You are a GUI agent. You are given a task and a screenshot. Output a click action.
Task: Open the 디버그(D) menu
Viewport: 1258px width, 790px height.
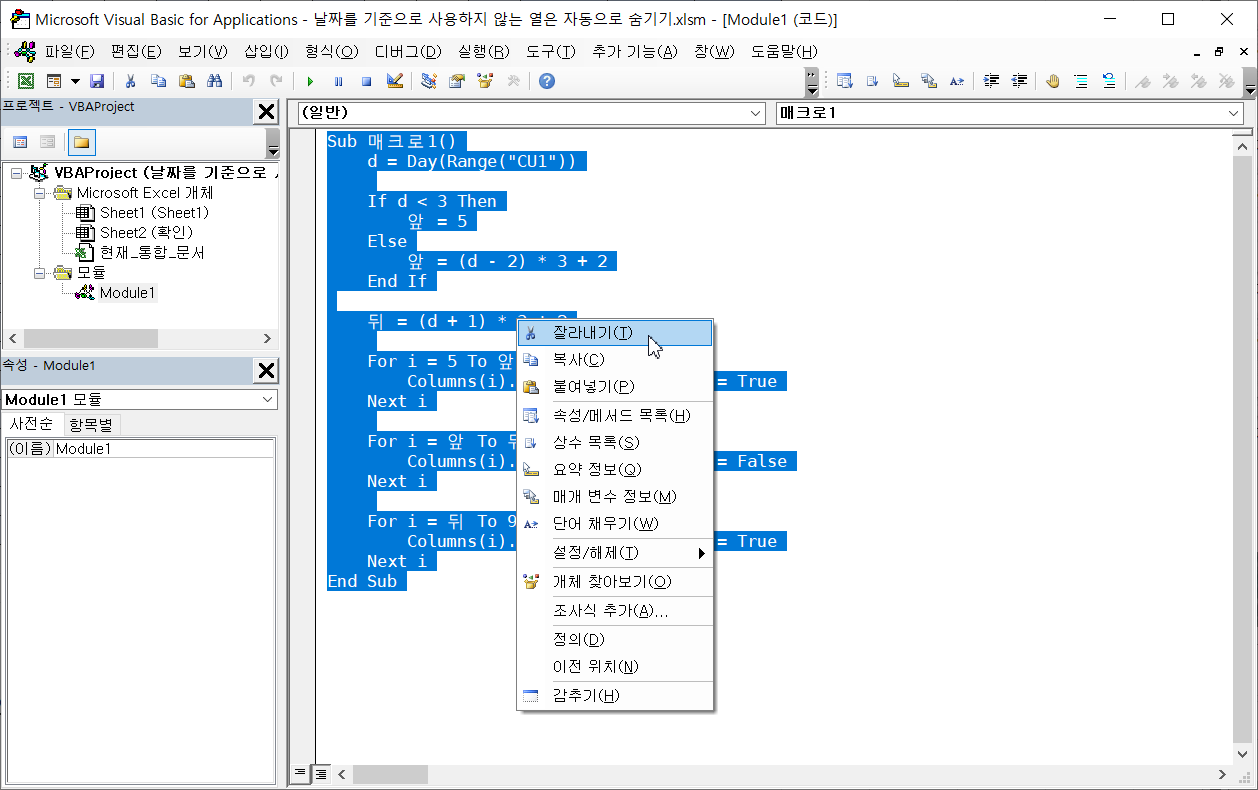(x=407, y=51)
